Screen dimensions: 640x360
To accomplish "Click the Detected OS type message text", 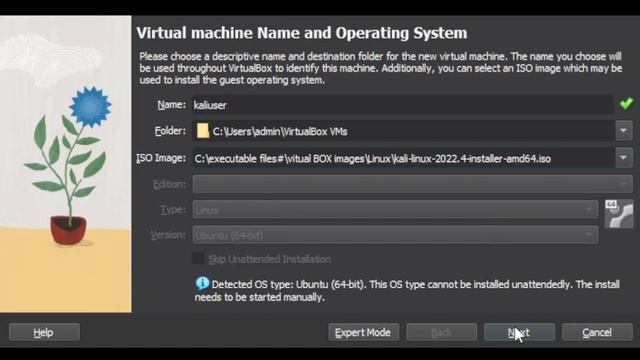I will click(407, 291).
